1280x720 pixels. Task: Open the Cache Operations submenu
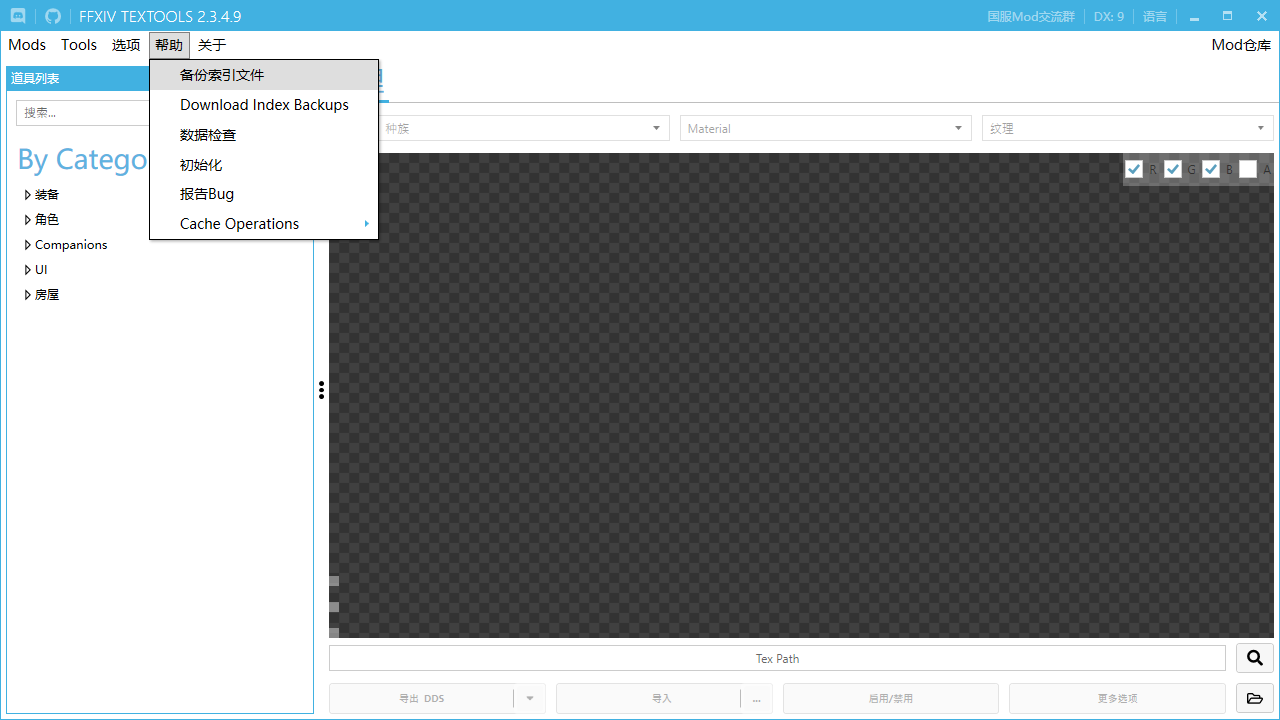point(264,224)
